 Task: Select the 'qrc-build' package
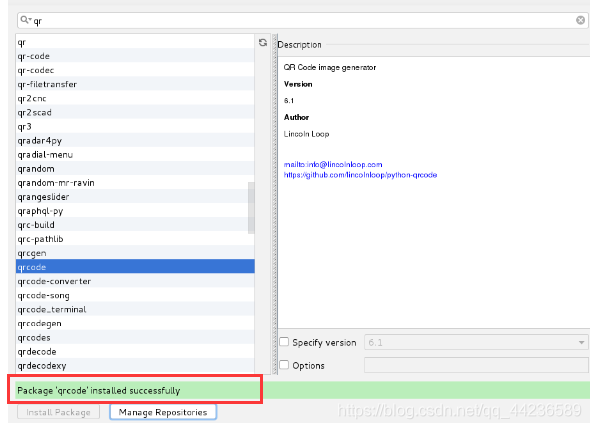pos(135,225)
